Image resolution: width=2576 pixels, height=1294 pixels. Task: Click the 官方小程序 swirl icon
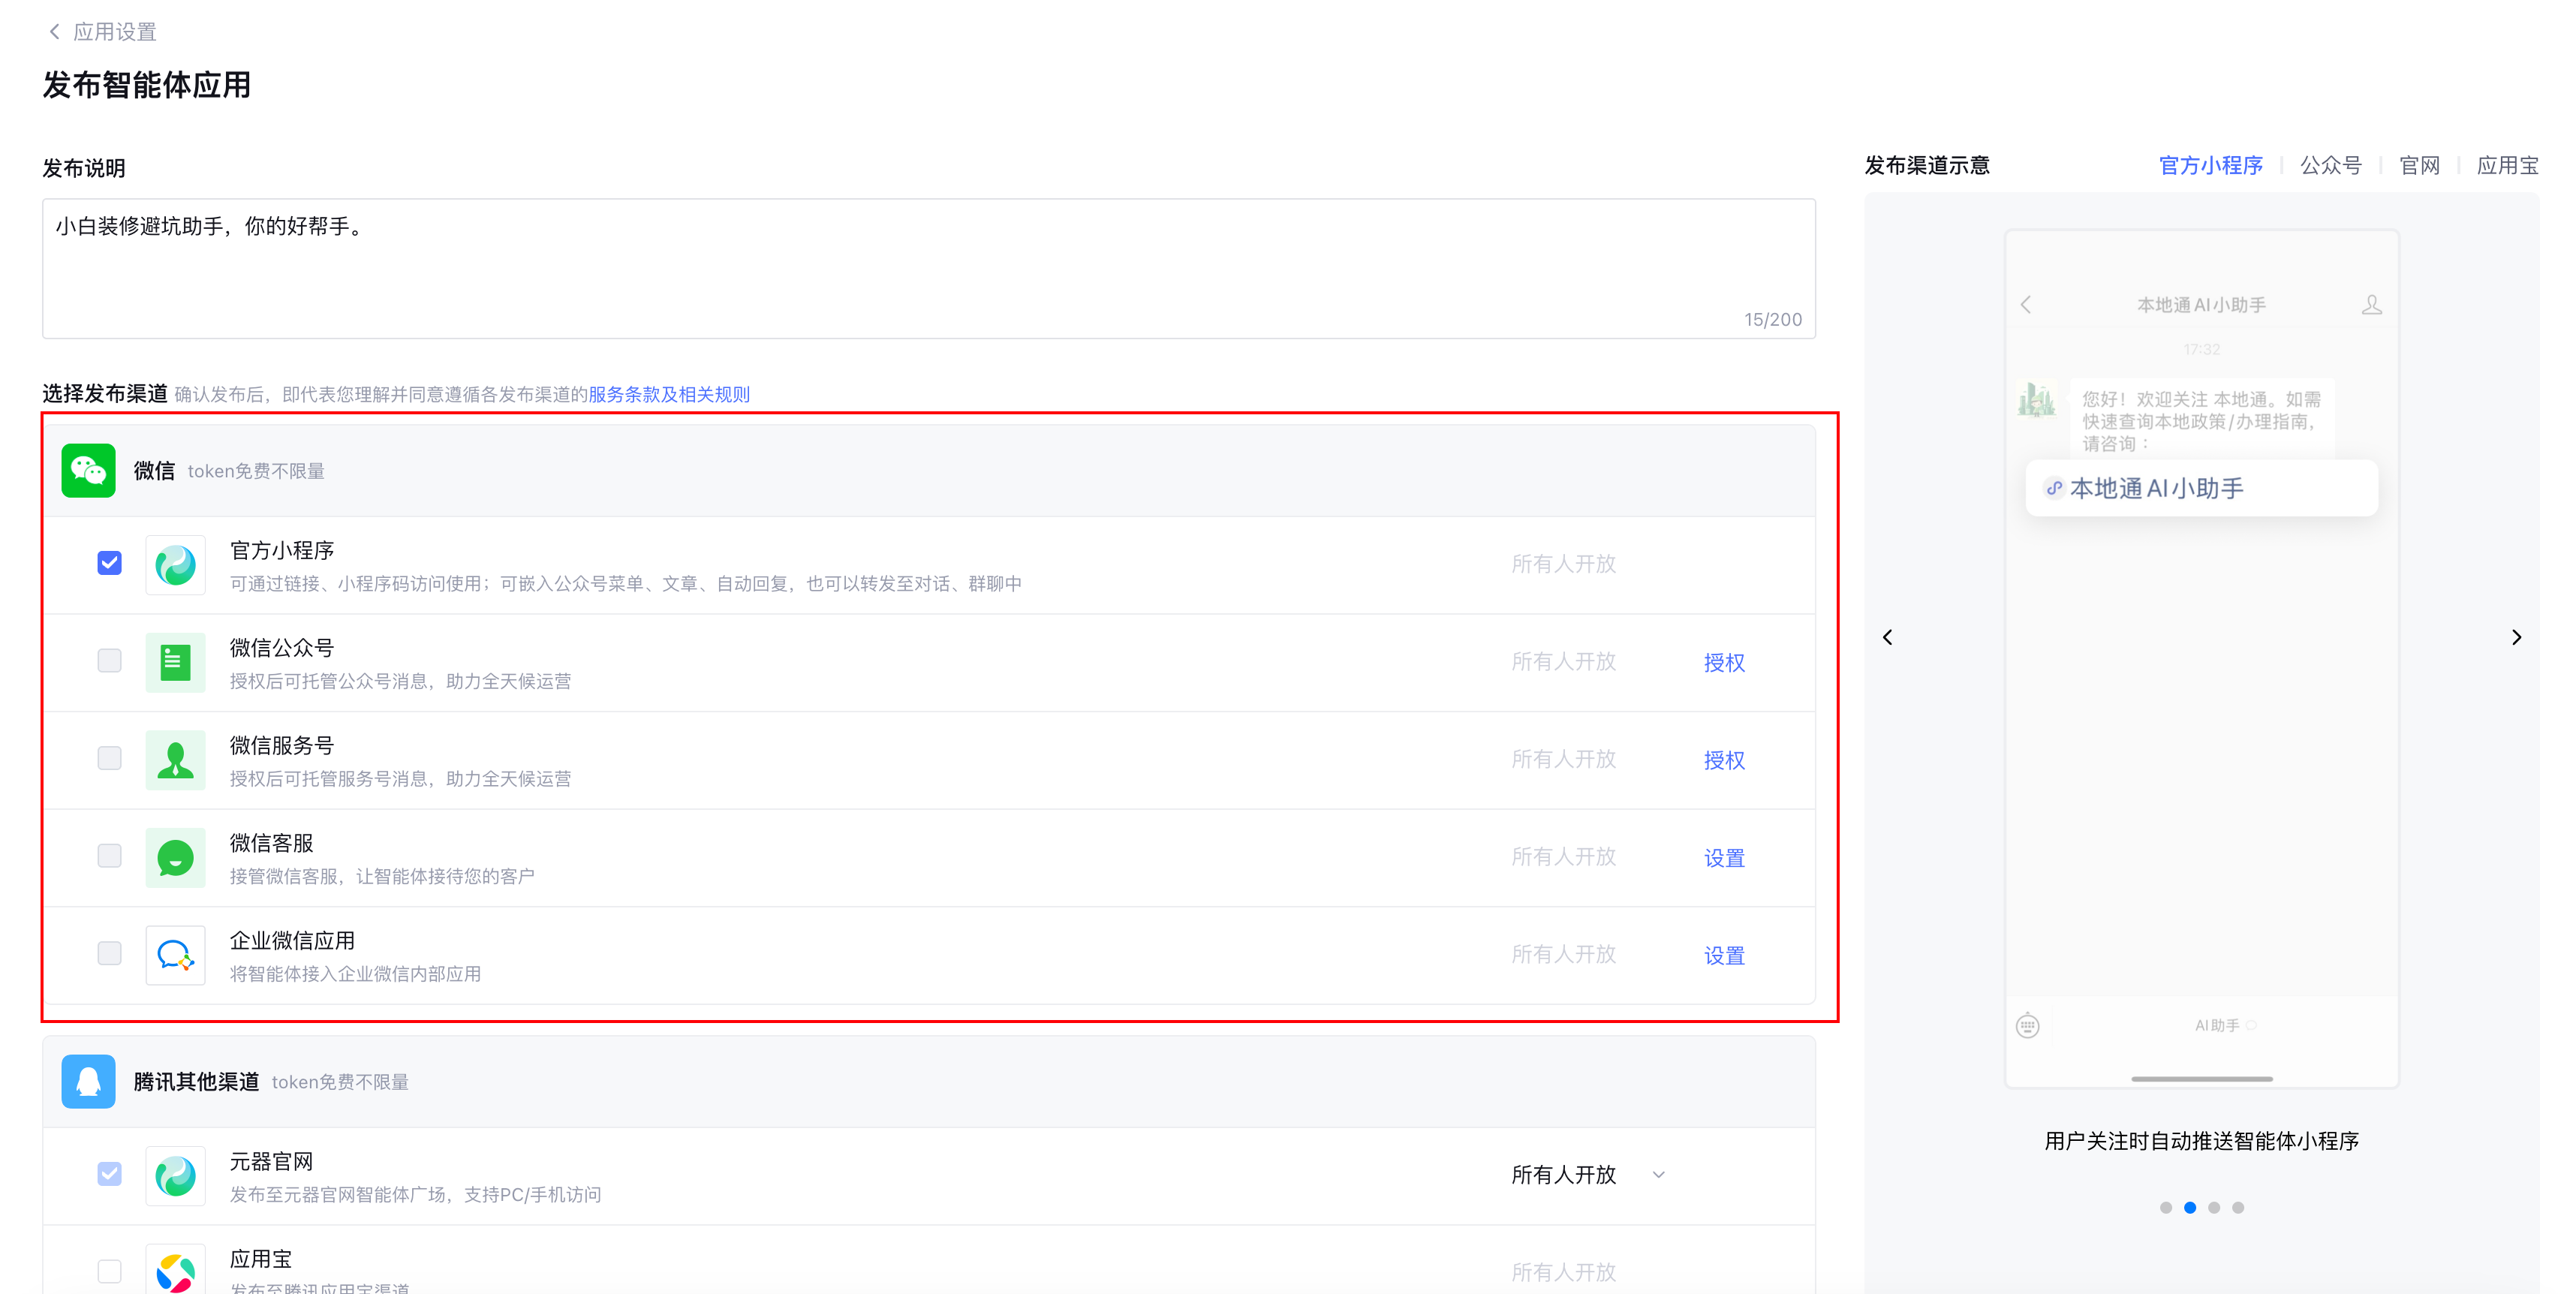click(175, 565)
